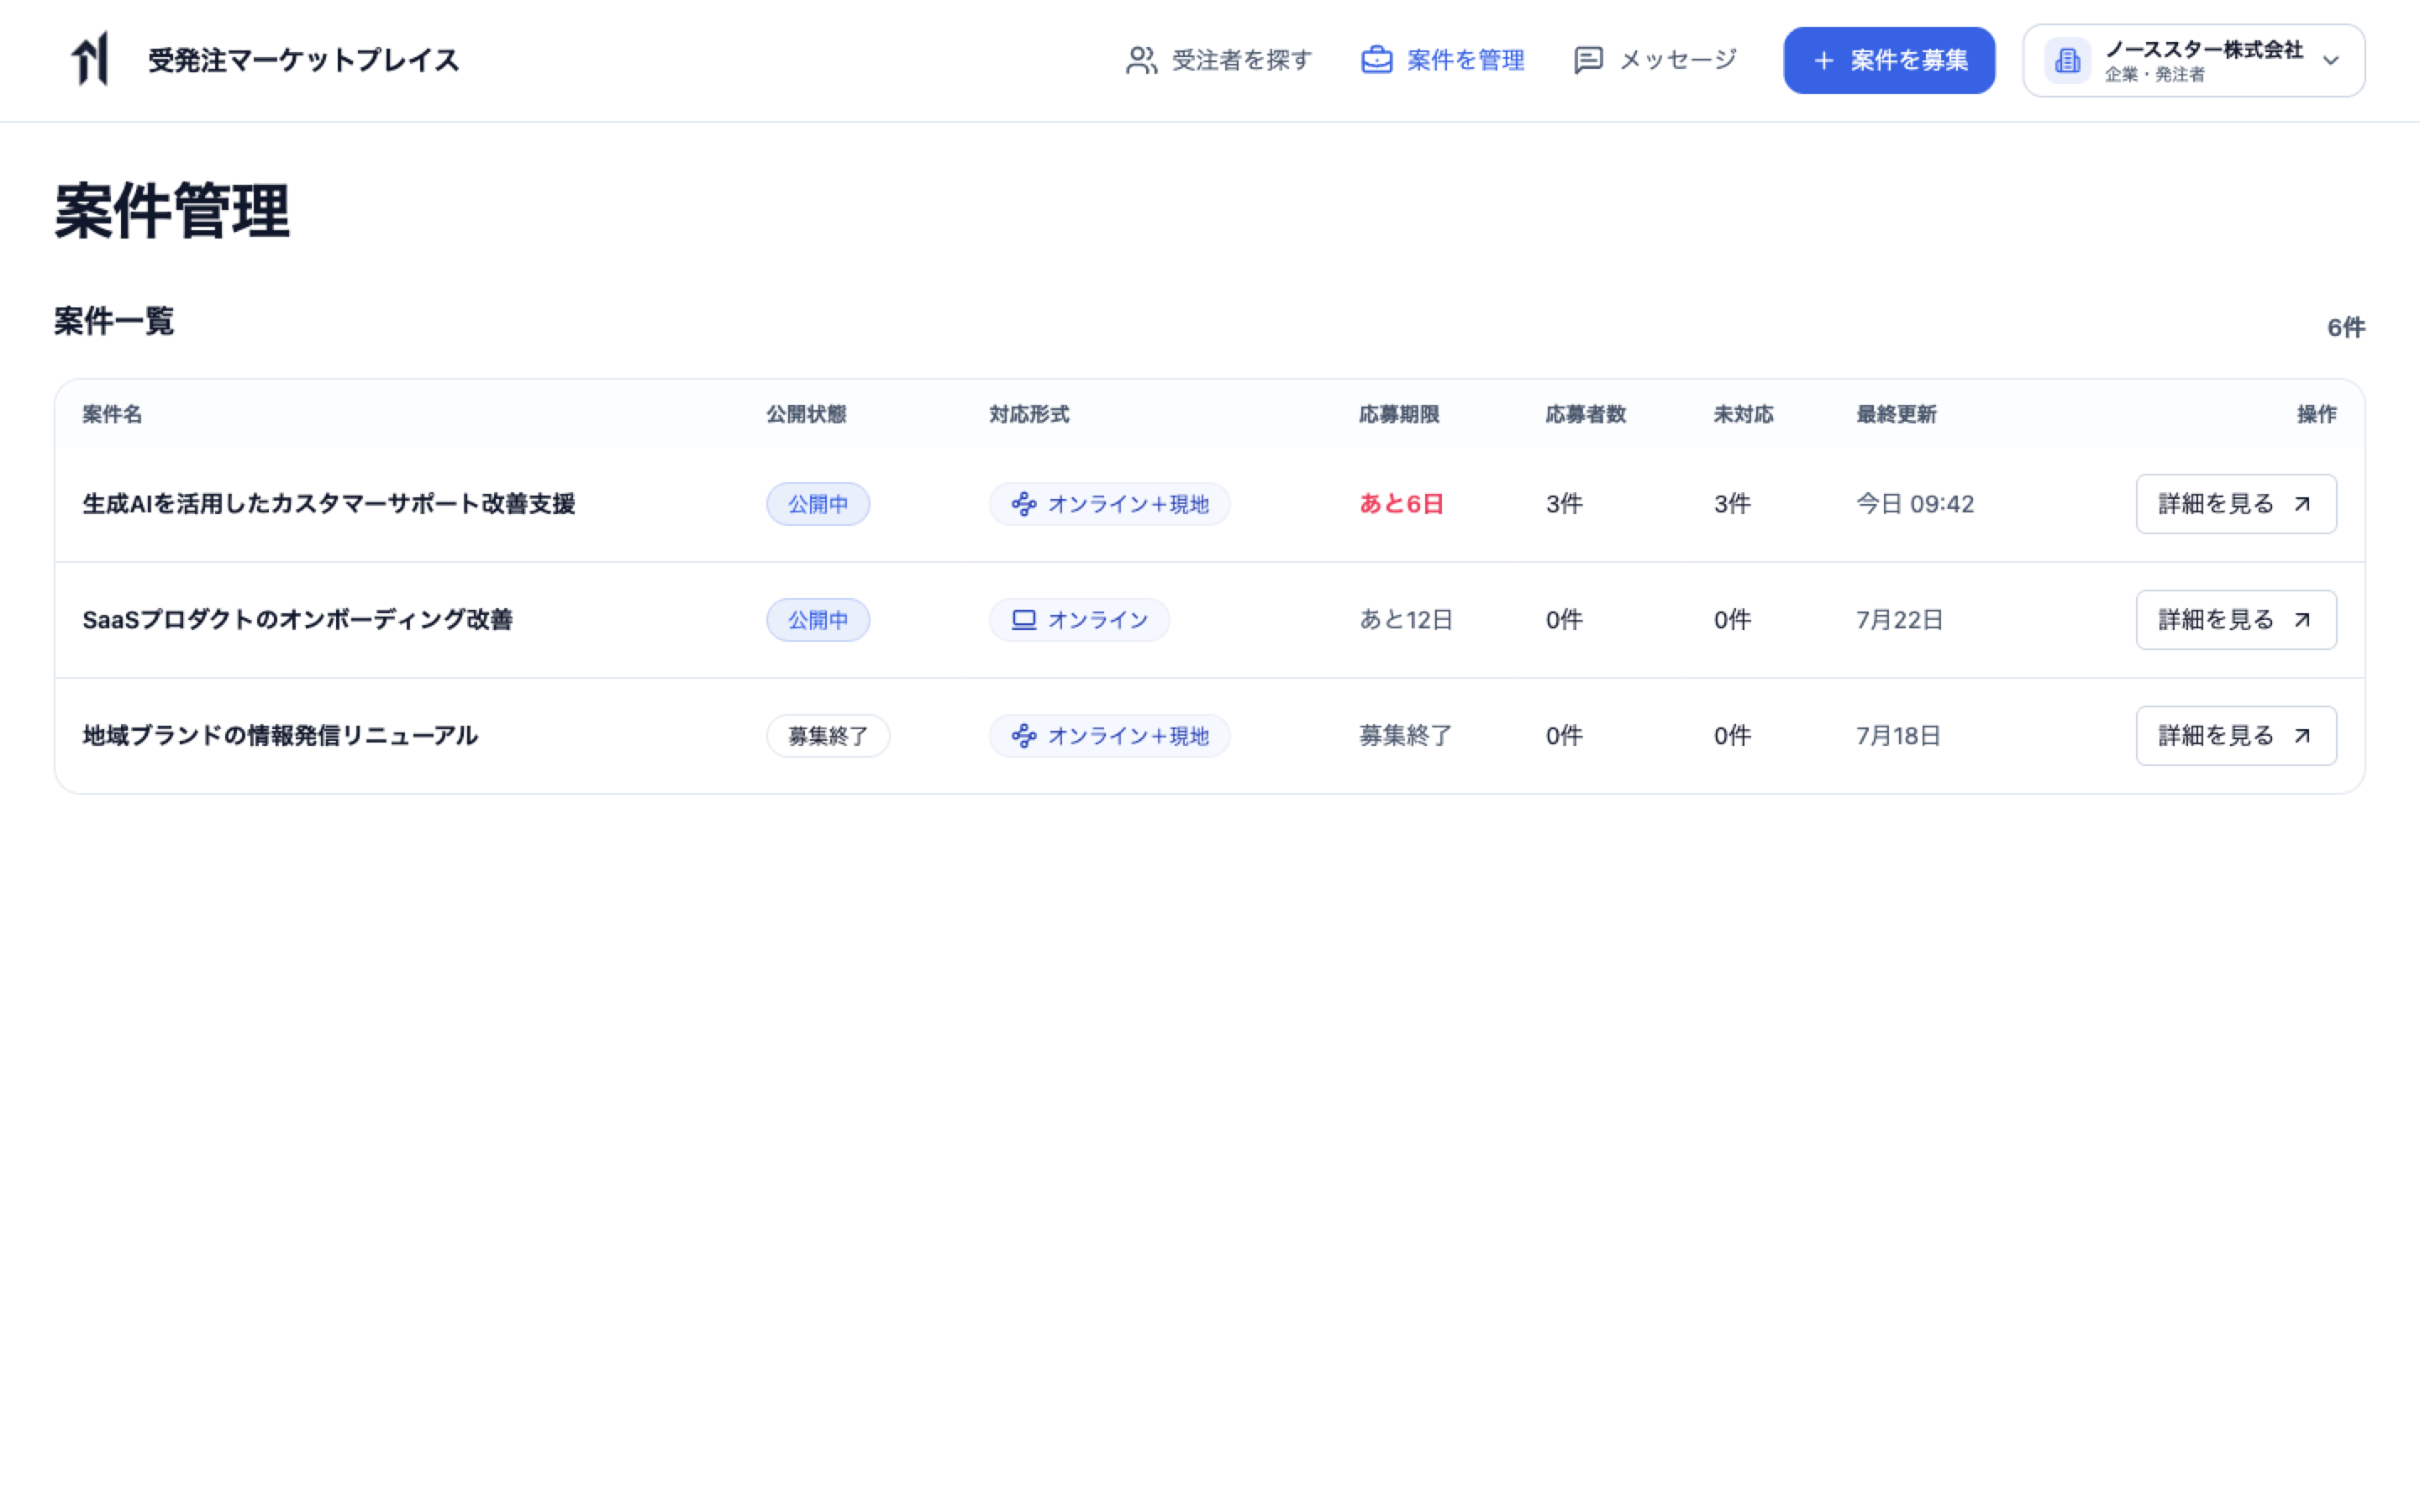Click the 6件 total count
The image size is (2420, 1512).
(x=2346, y=328)
